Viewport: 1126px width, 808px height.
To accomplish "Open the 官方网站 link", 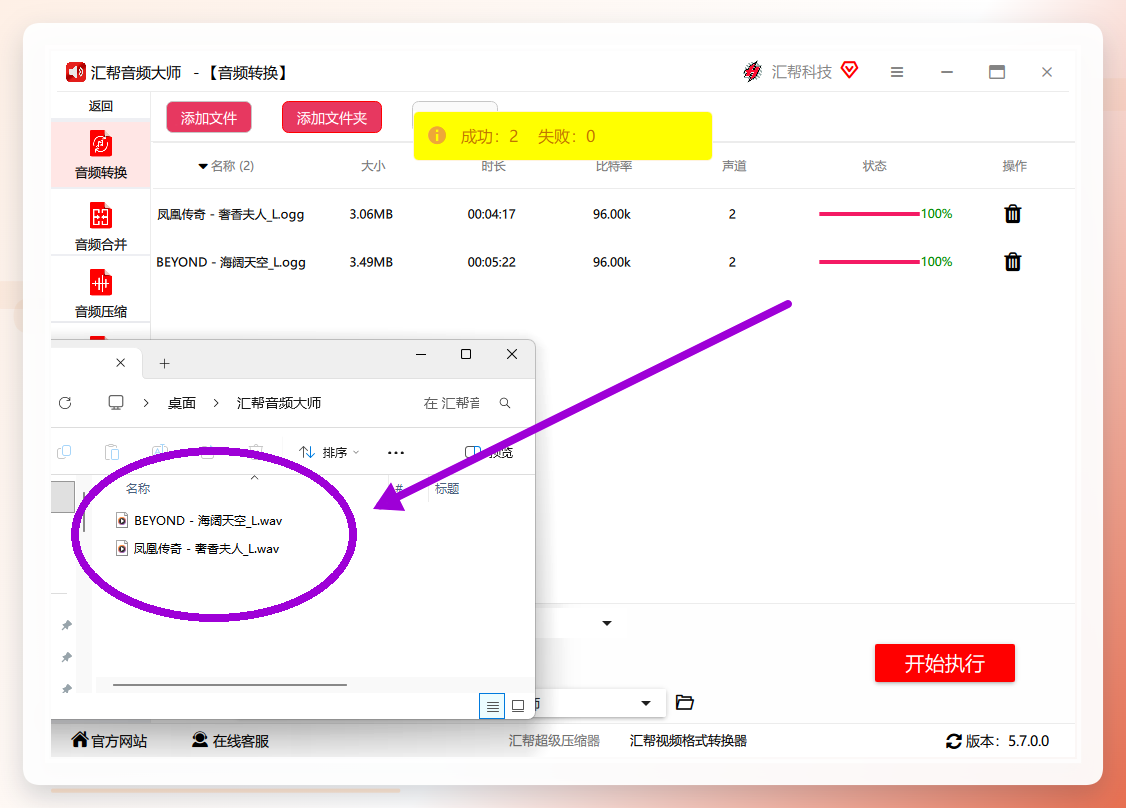I will pos(109,740).
